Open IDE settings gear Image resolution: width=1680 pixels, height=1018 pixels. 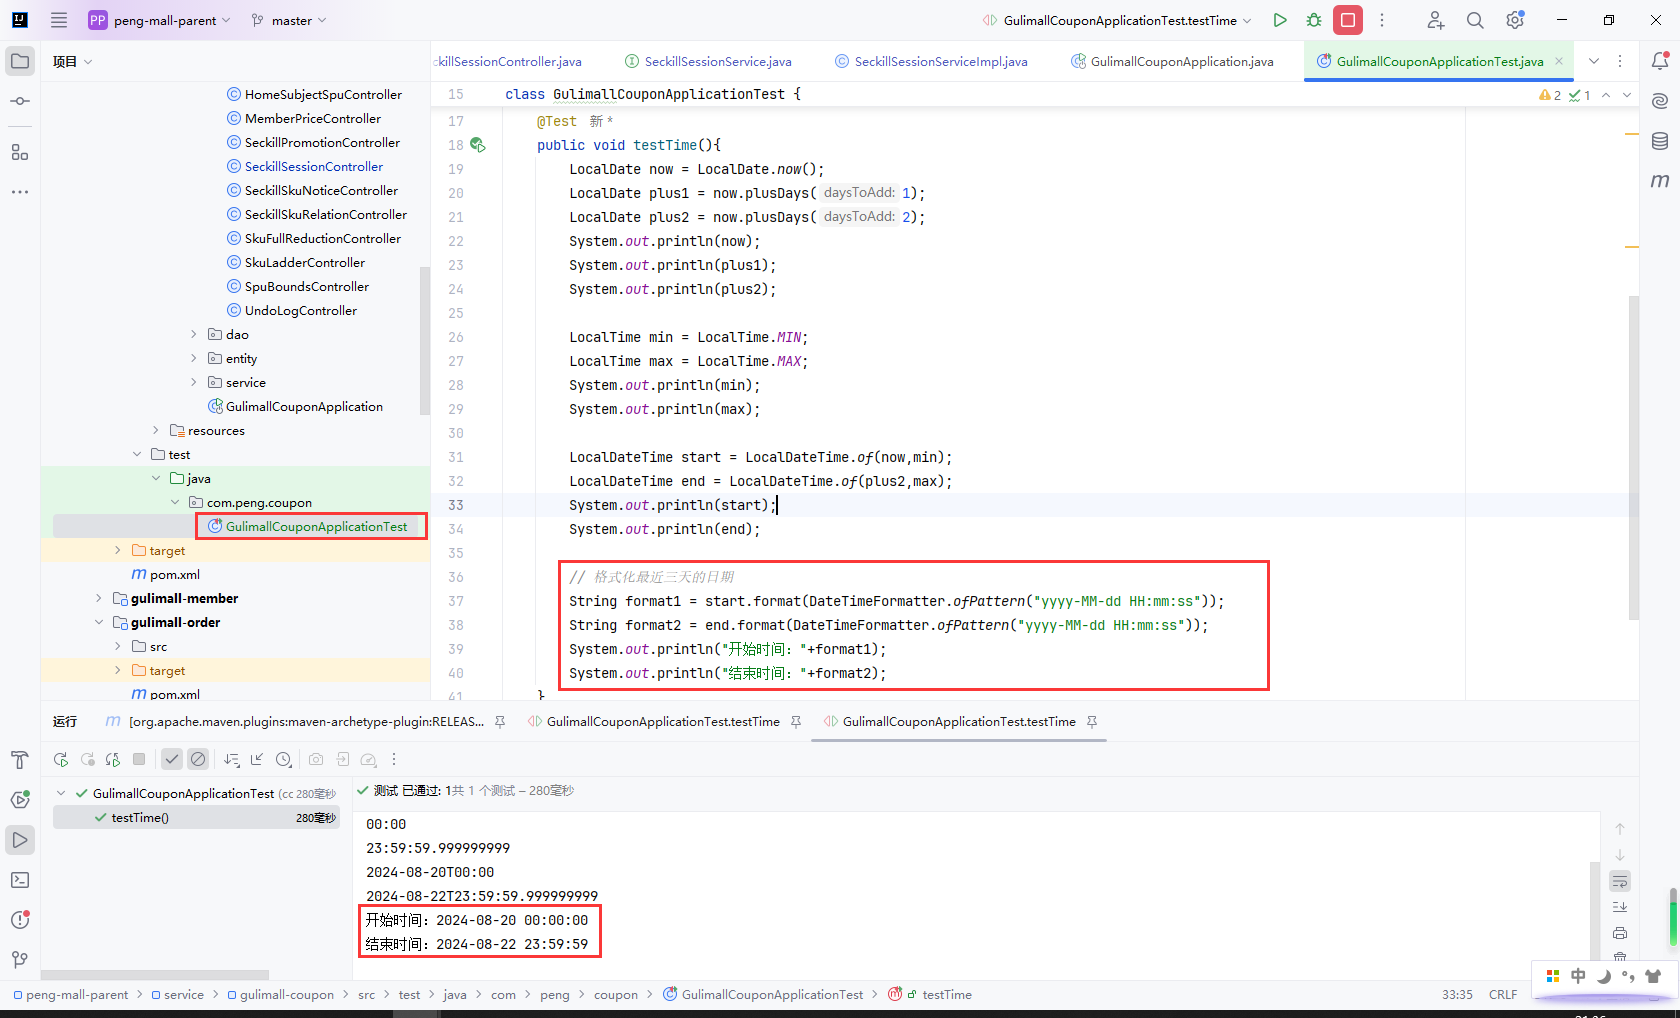coord(1515,20)
